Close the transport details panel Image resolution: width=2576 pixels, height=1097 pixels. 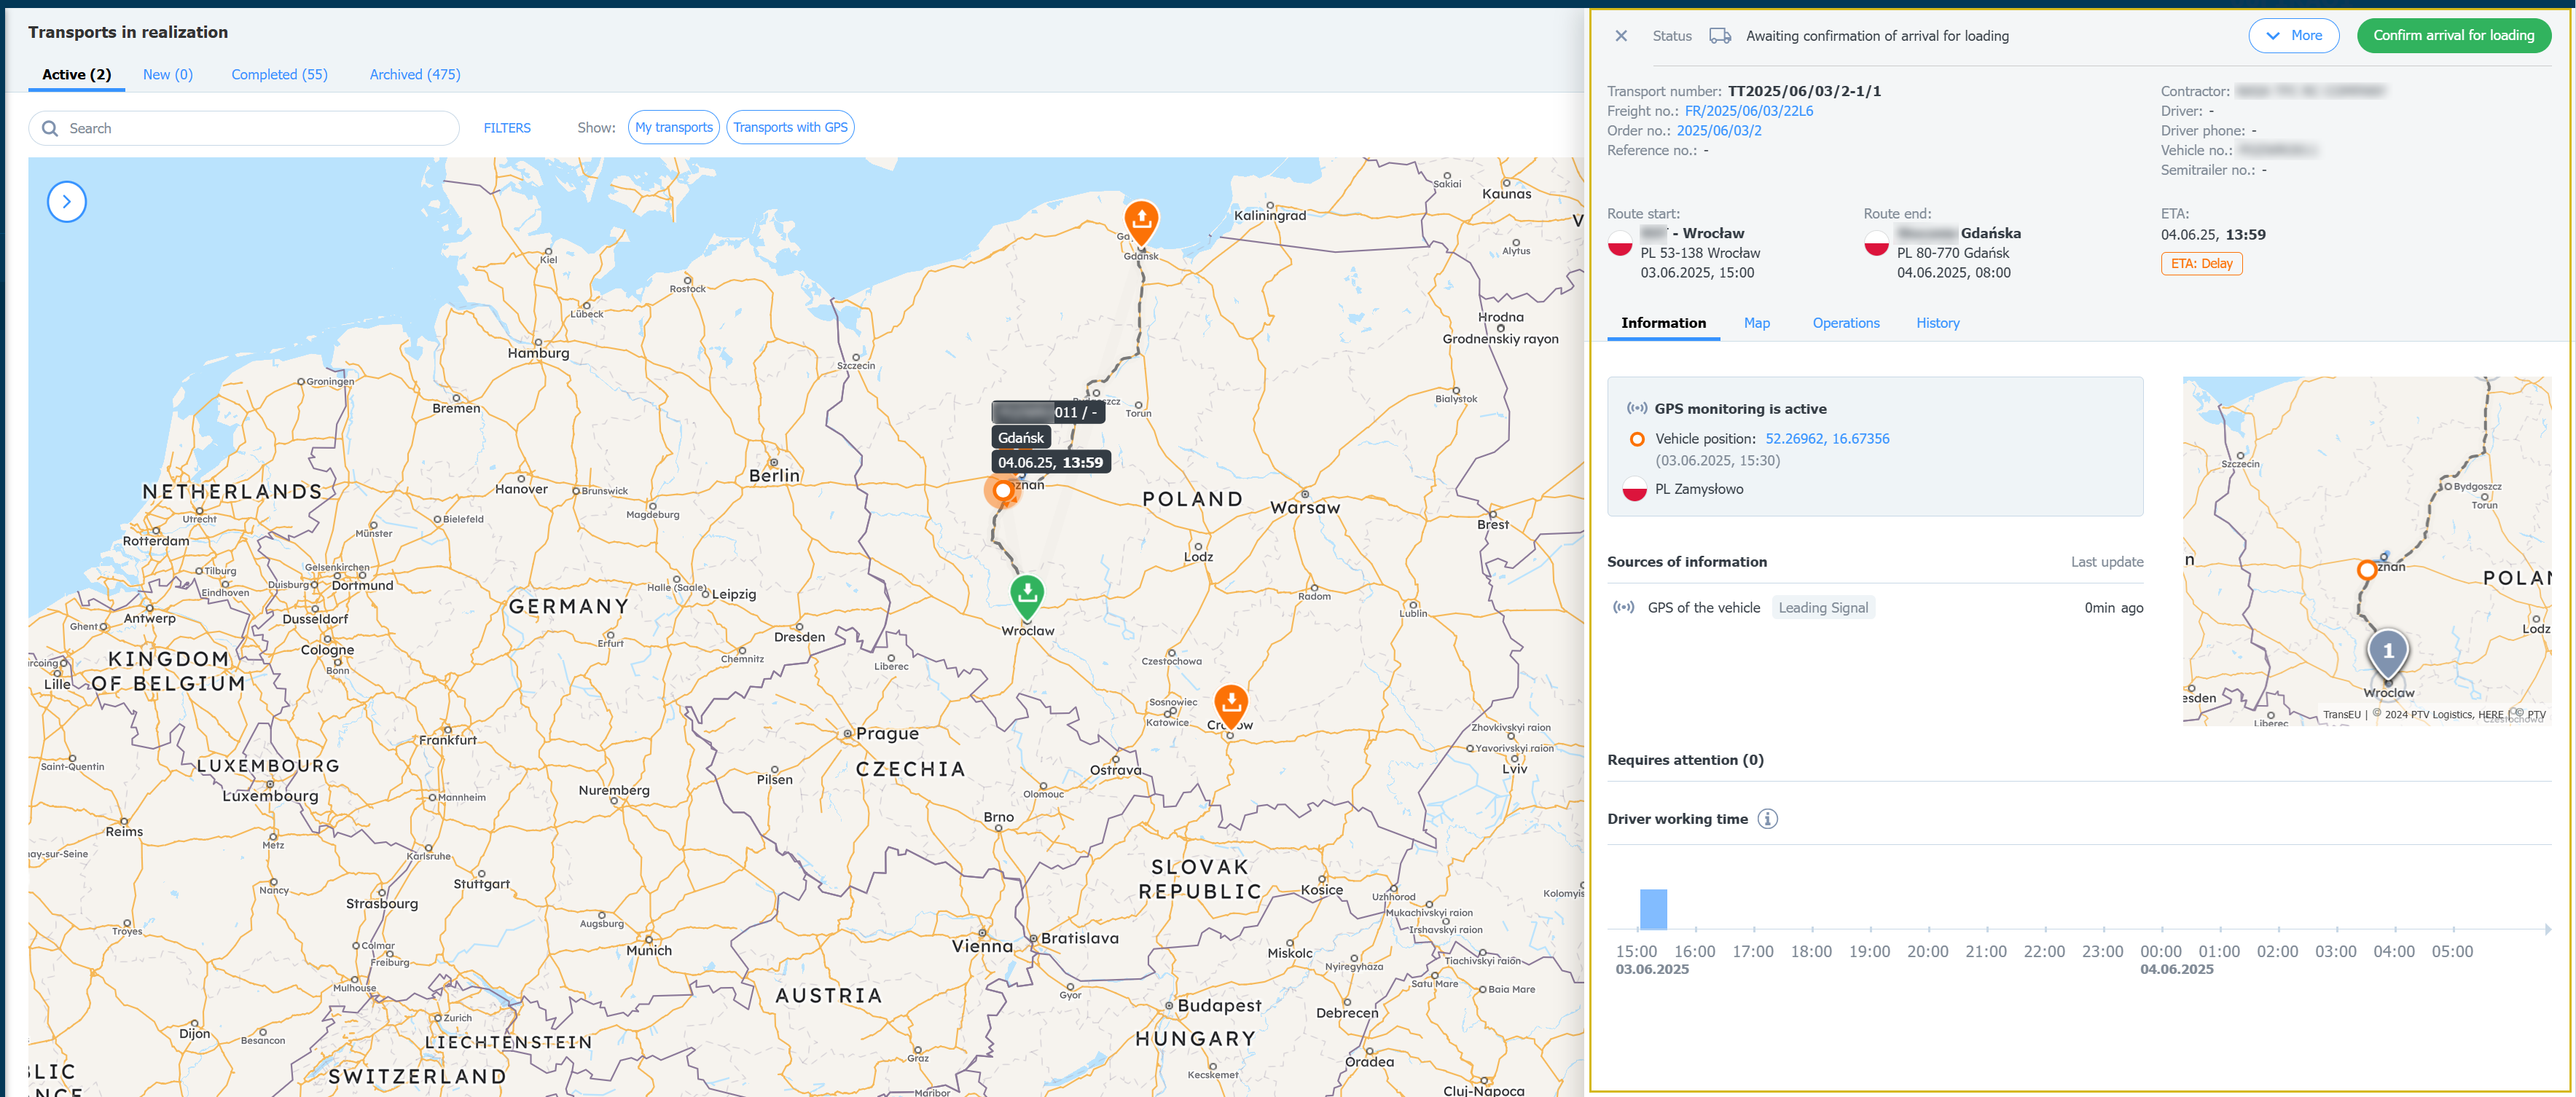click(1621, 36)
